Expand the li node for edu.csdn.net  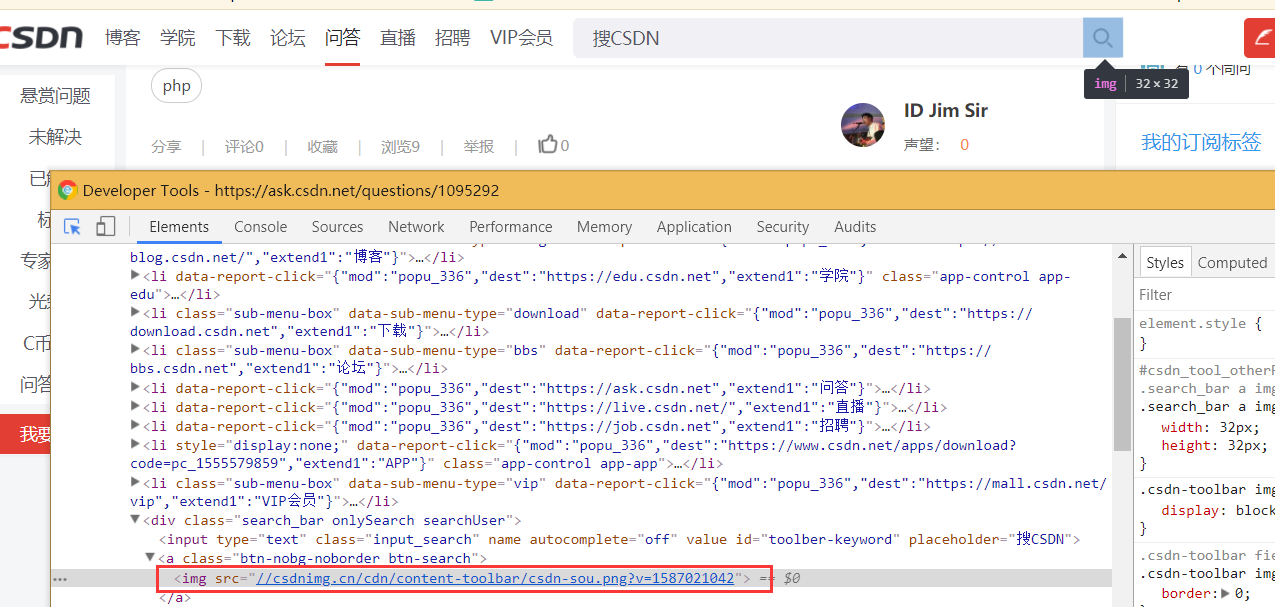[136, 275]
